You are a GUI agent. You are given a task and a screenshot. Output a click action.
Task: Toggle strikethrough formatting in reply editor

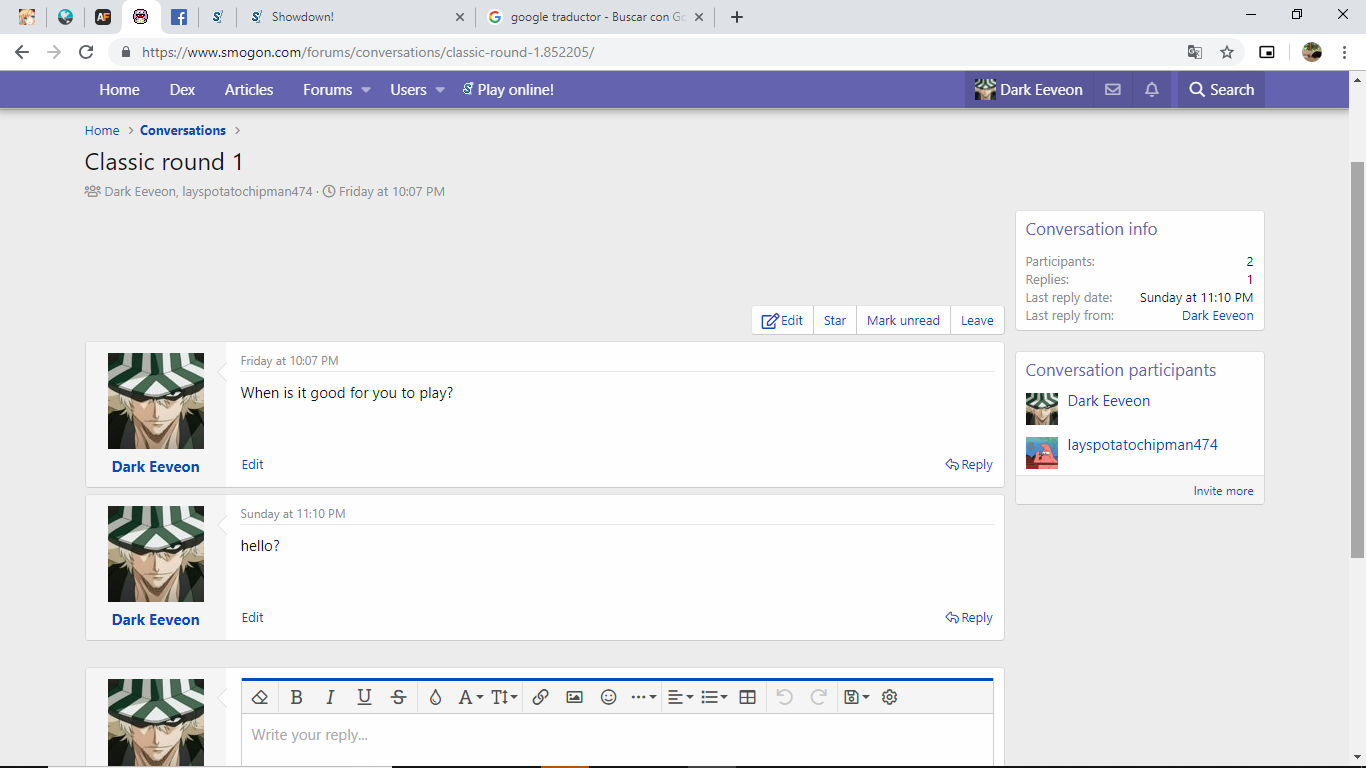pyautogui.click(x=398, y=697)
